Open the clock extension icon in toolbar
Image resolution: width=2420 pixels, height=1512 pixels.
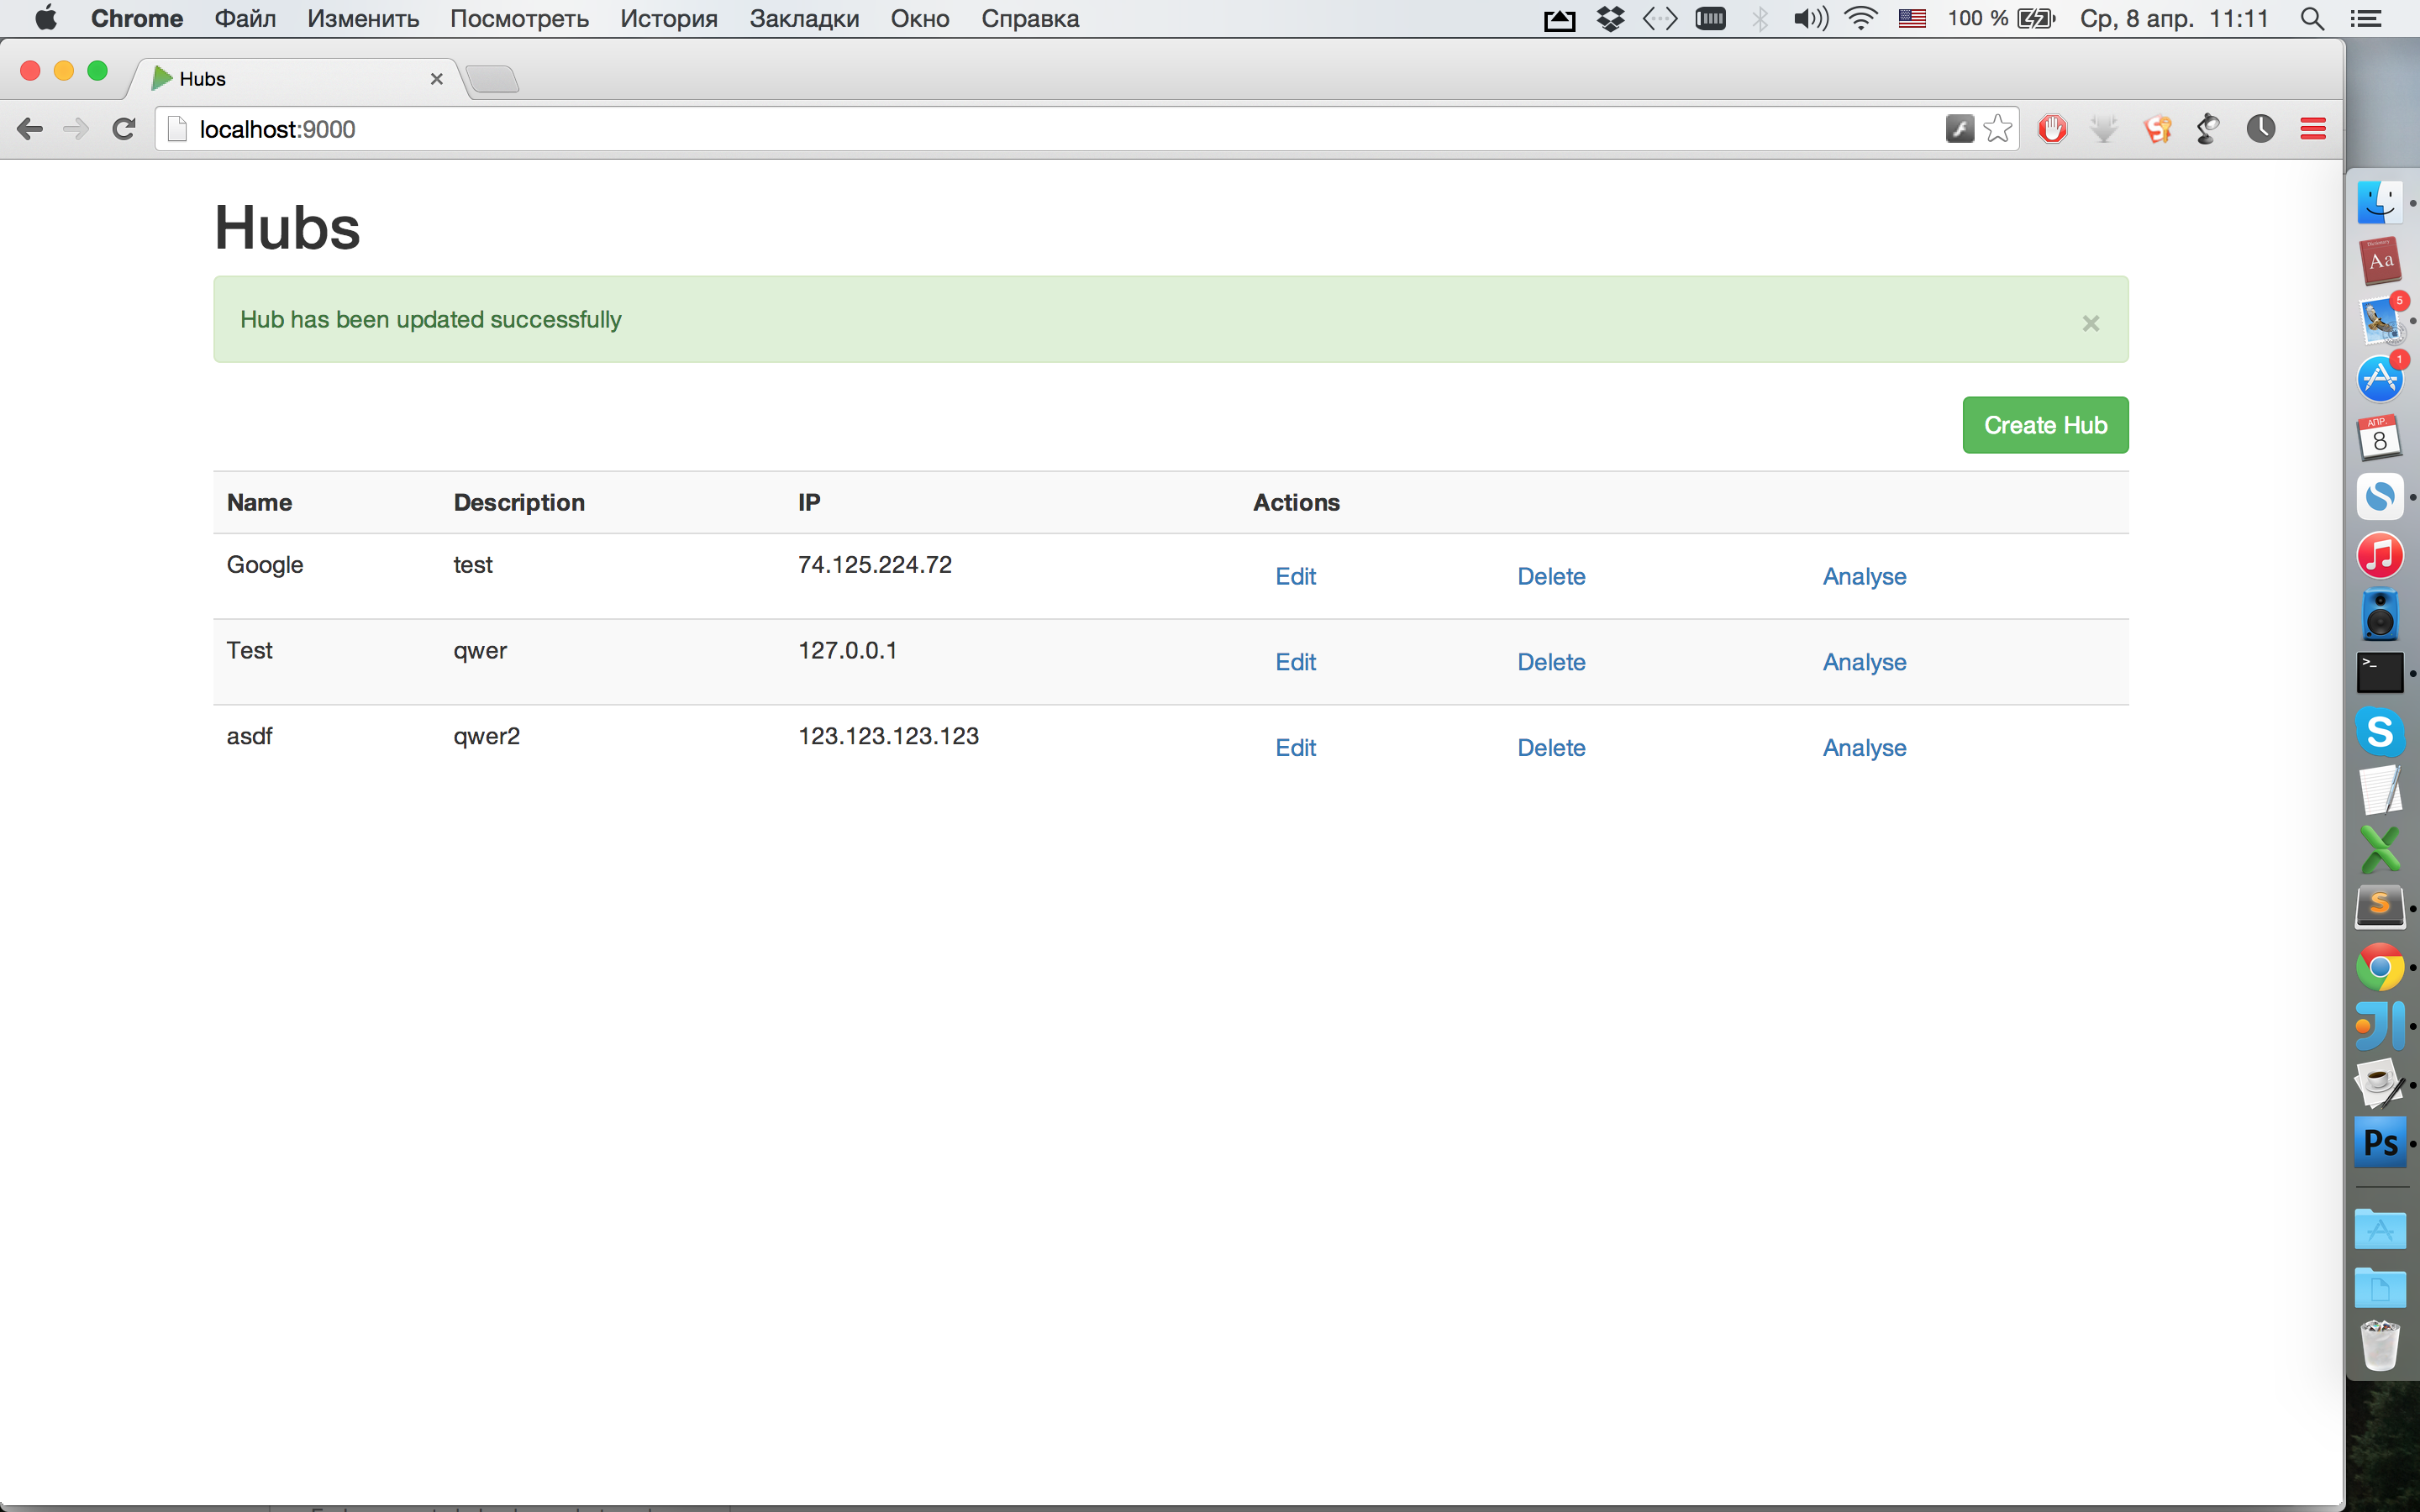[x=2260, y=129]
